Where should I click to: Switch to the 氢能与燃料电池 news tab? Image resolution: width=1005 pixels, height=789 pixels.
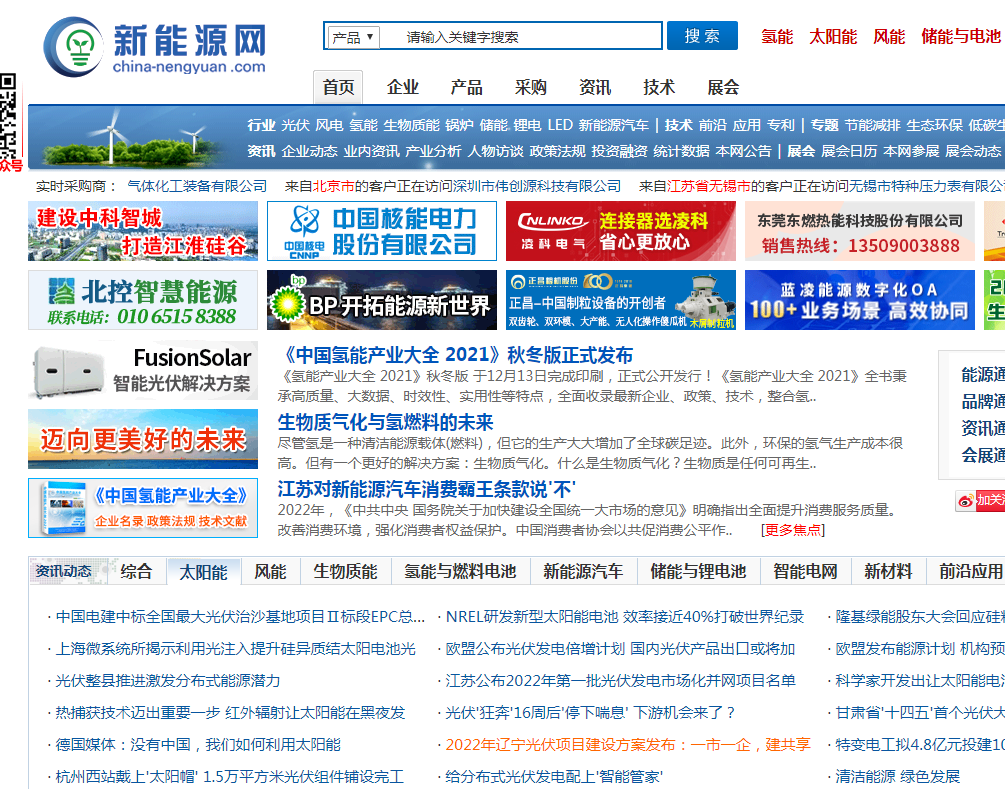[460, 571]
